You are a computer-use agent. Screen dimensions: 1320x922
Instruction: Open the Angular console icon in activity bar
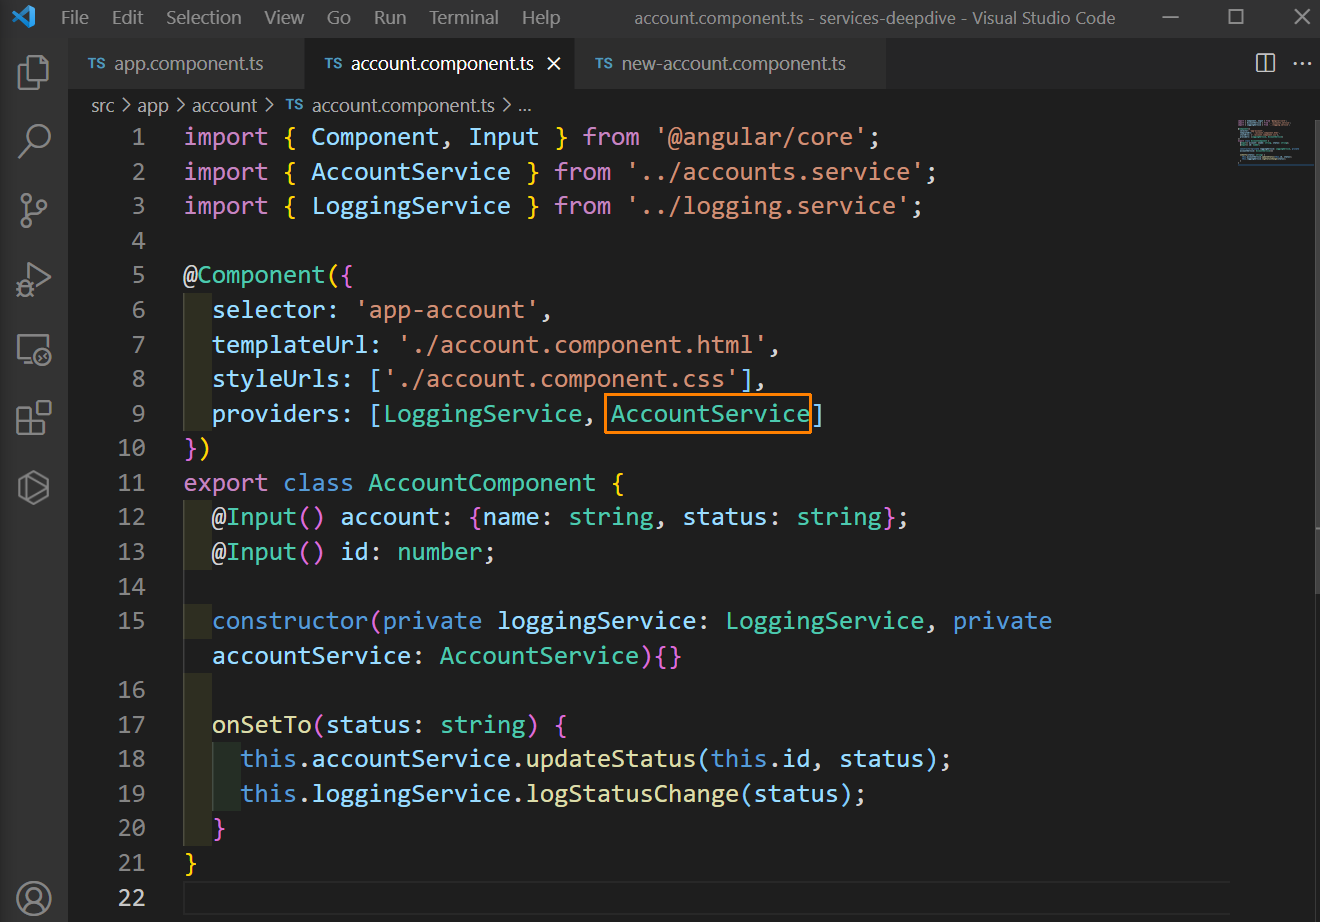click(x=33, y=487)
